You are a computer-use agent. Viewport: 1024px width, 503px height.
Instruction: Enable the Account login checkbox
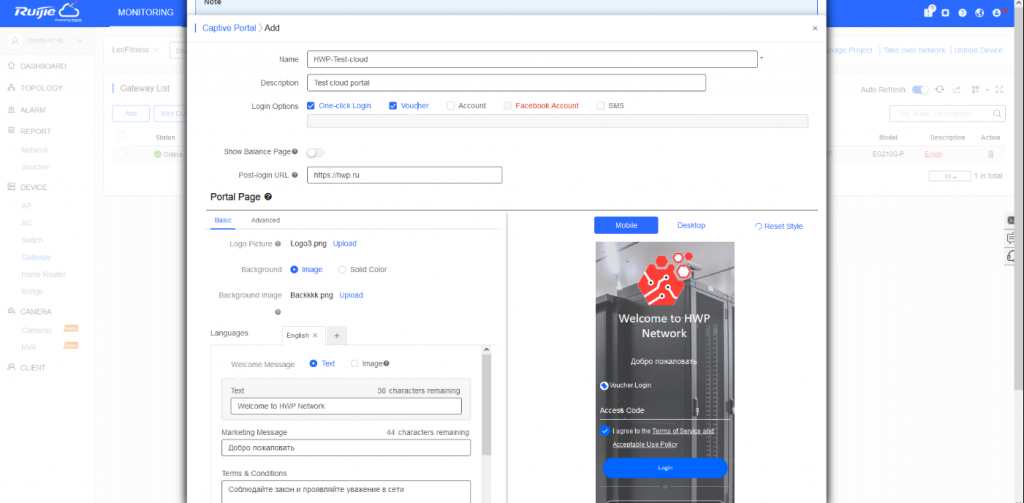pos(451,105)
